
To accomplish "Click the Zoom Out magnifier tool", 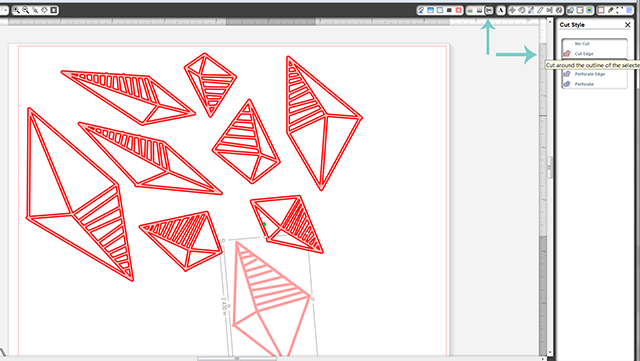I will [25, 10].
